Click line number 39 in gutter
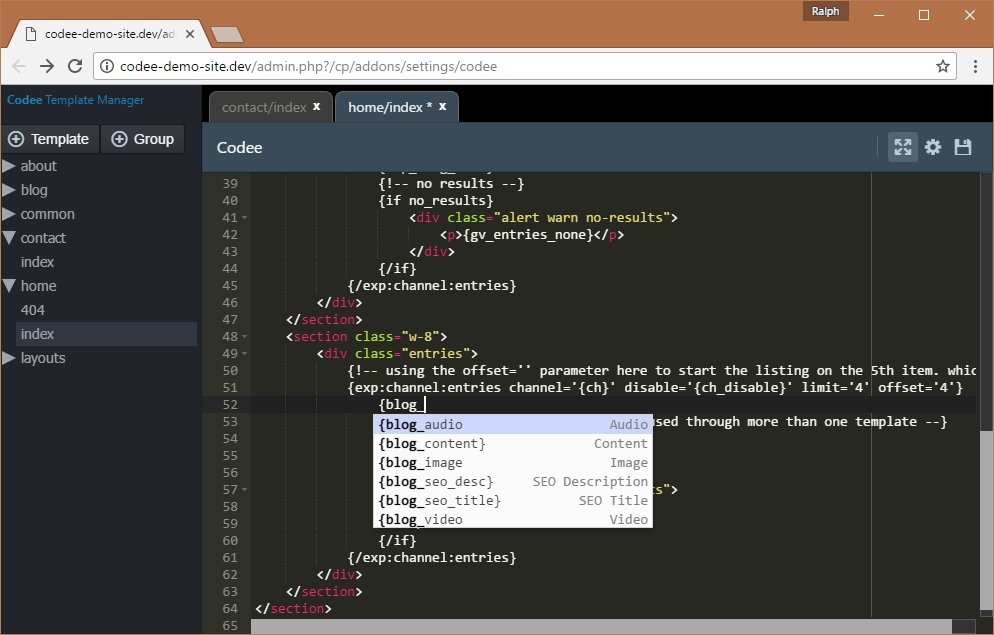This screenshot has height=635, width=994. pyautogui.click(x=230, y=184)
